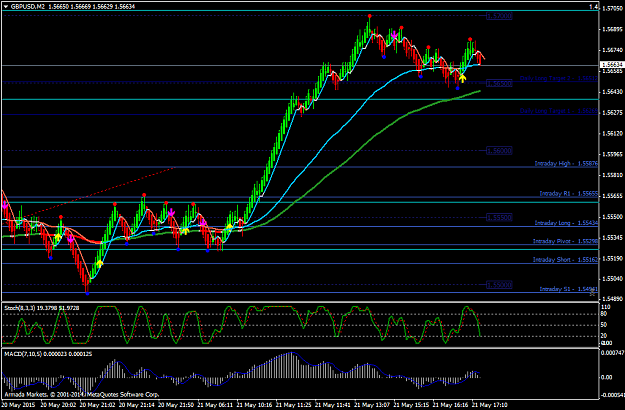Click 1.56120 on the price scale
Viewport: 625px width, 410px height.
click(612, 133)
